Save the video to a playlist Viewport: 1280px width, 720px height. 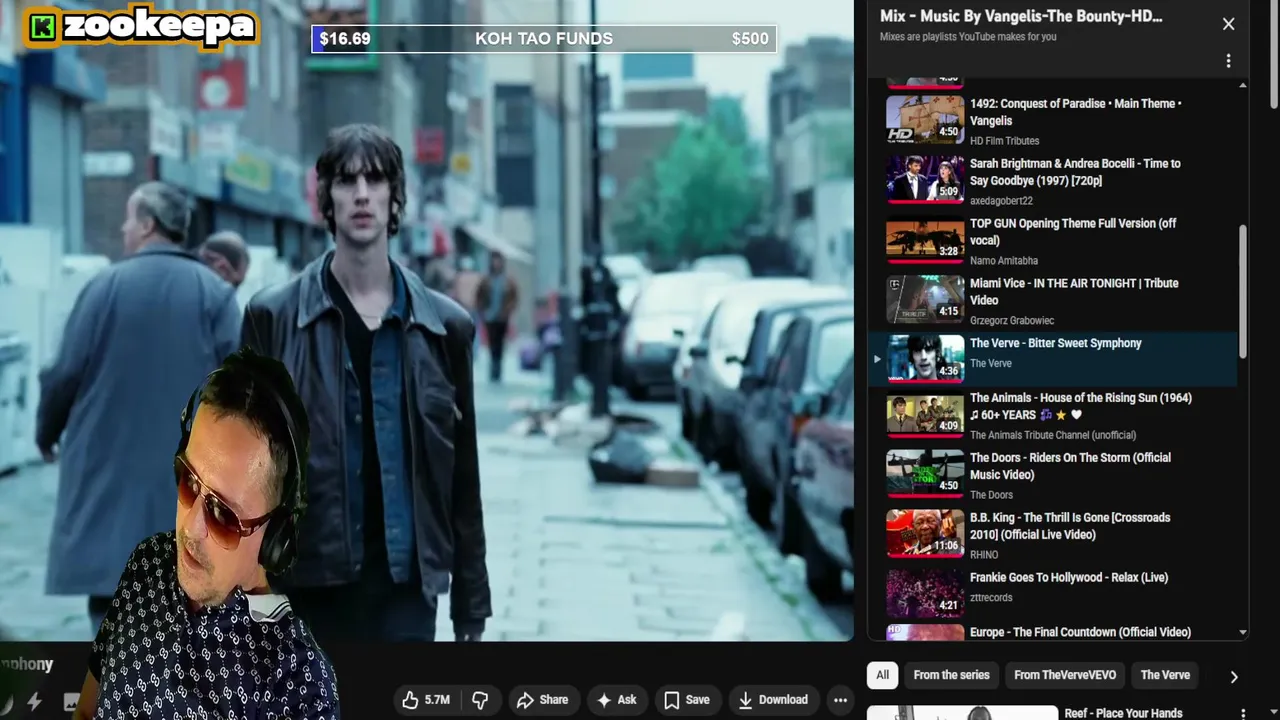click(x=687, y=700)
